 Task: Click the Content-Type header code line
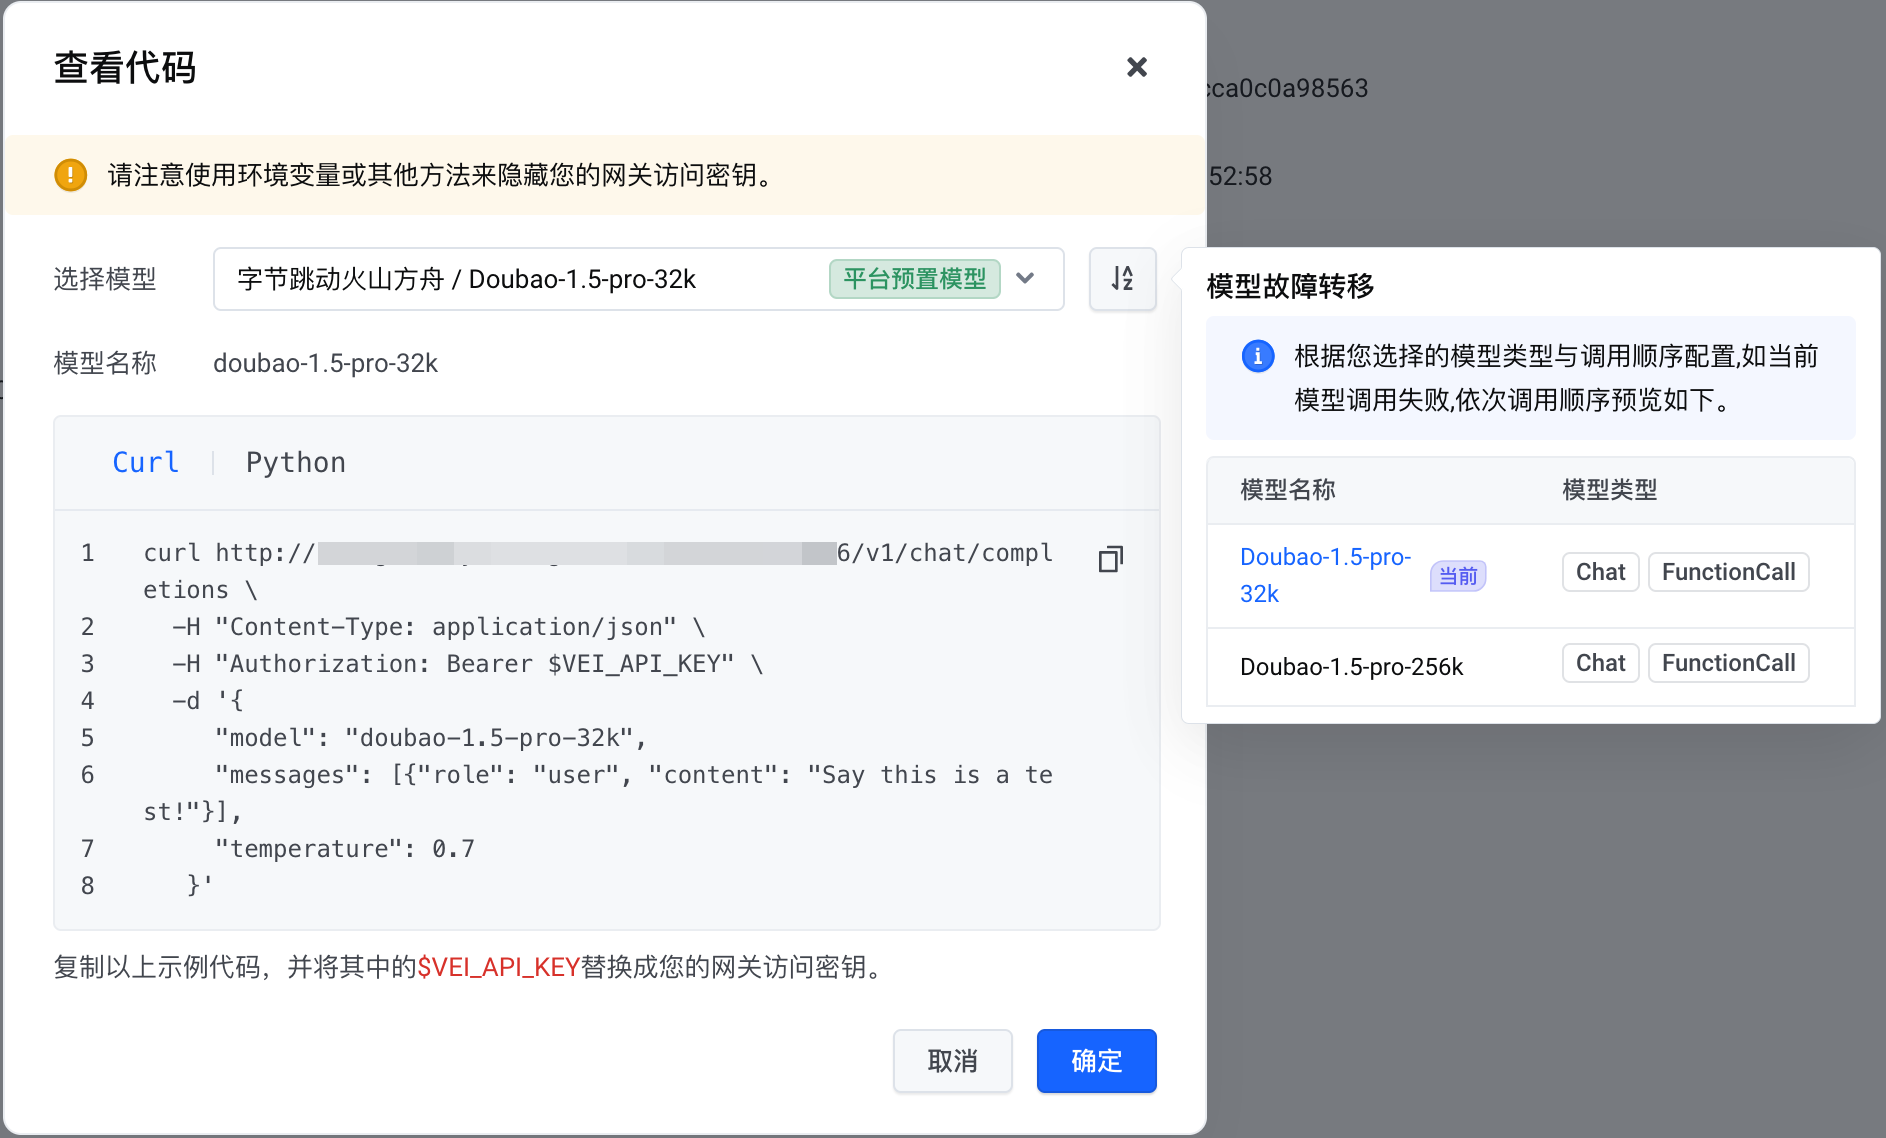(439, 627)
